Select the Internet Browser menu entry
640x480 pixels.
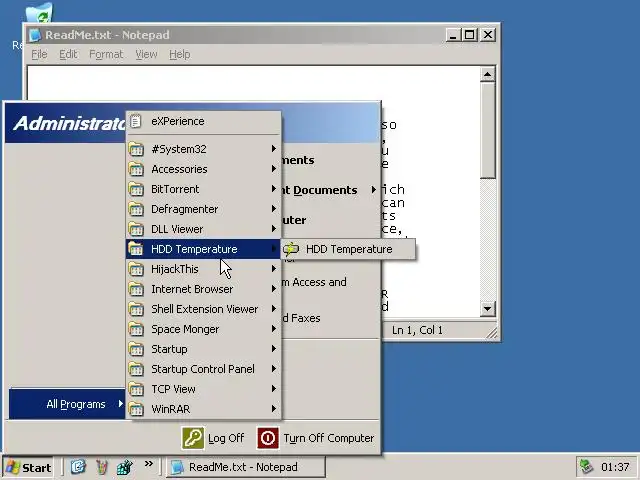(x=203, y=289)
